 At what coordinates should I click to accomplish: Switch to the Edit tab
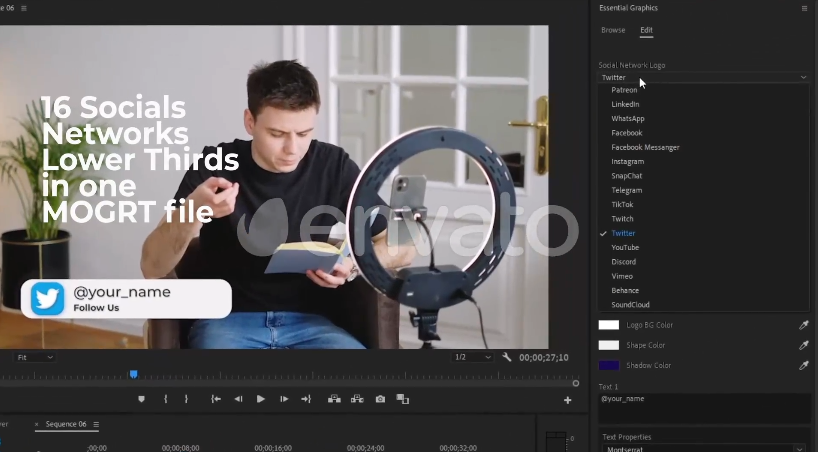pyautogui.click(x=646, y=30)
